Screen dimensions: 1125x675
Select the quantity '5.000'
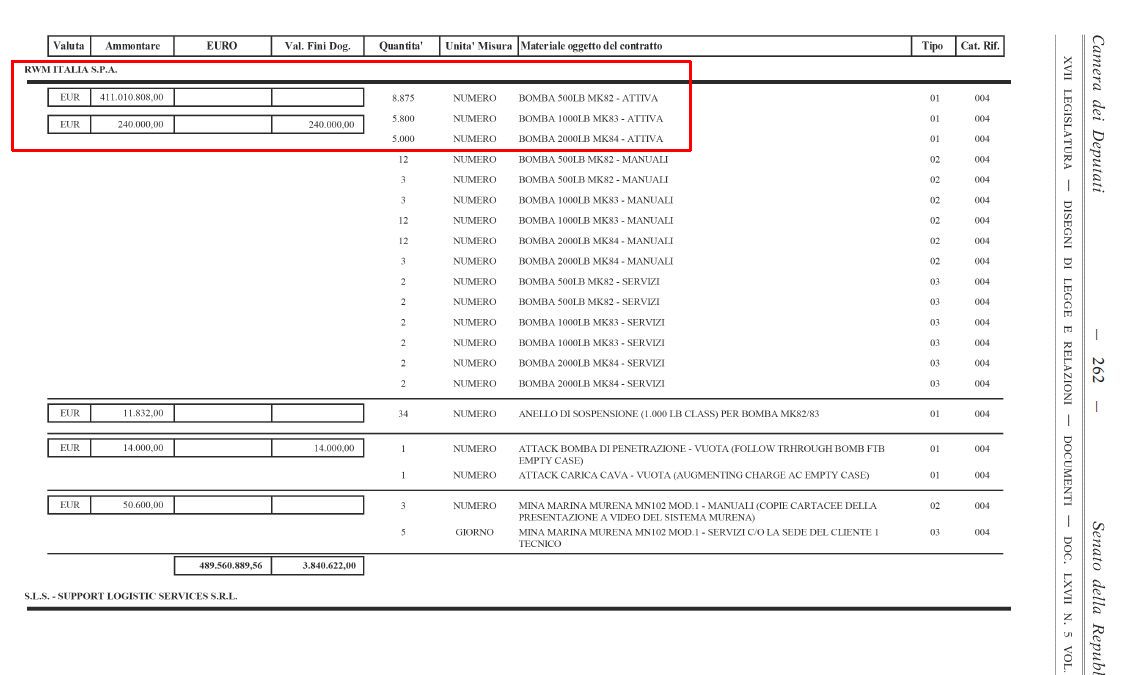(x=403, y=138)
